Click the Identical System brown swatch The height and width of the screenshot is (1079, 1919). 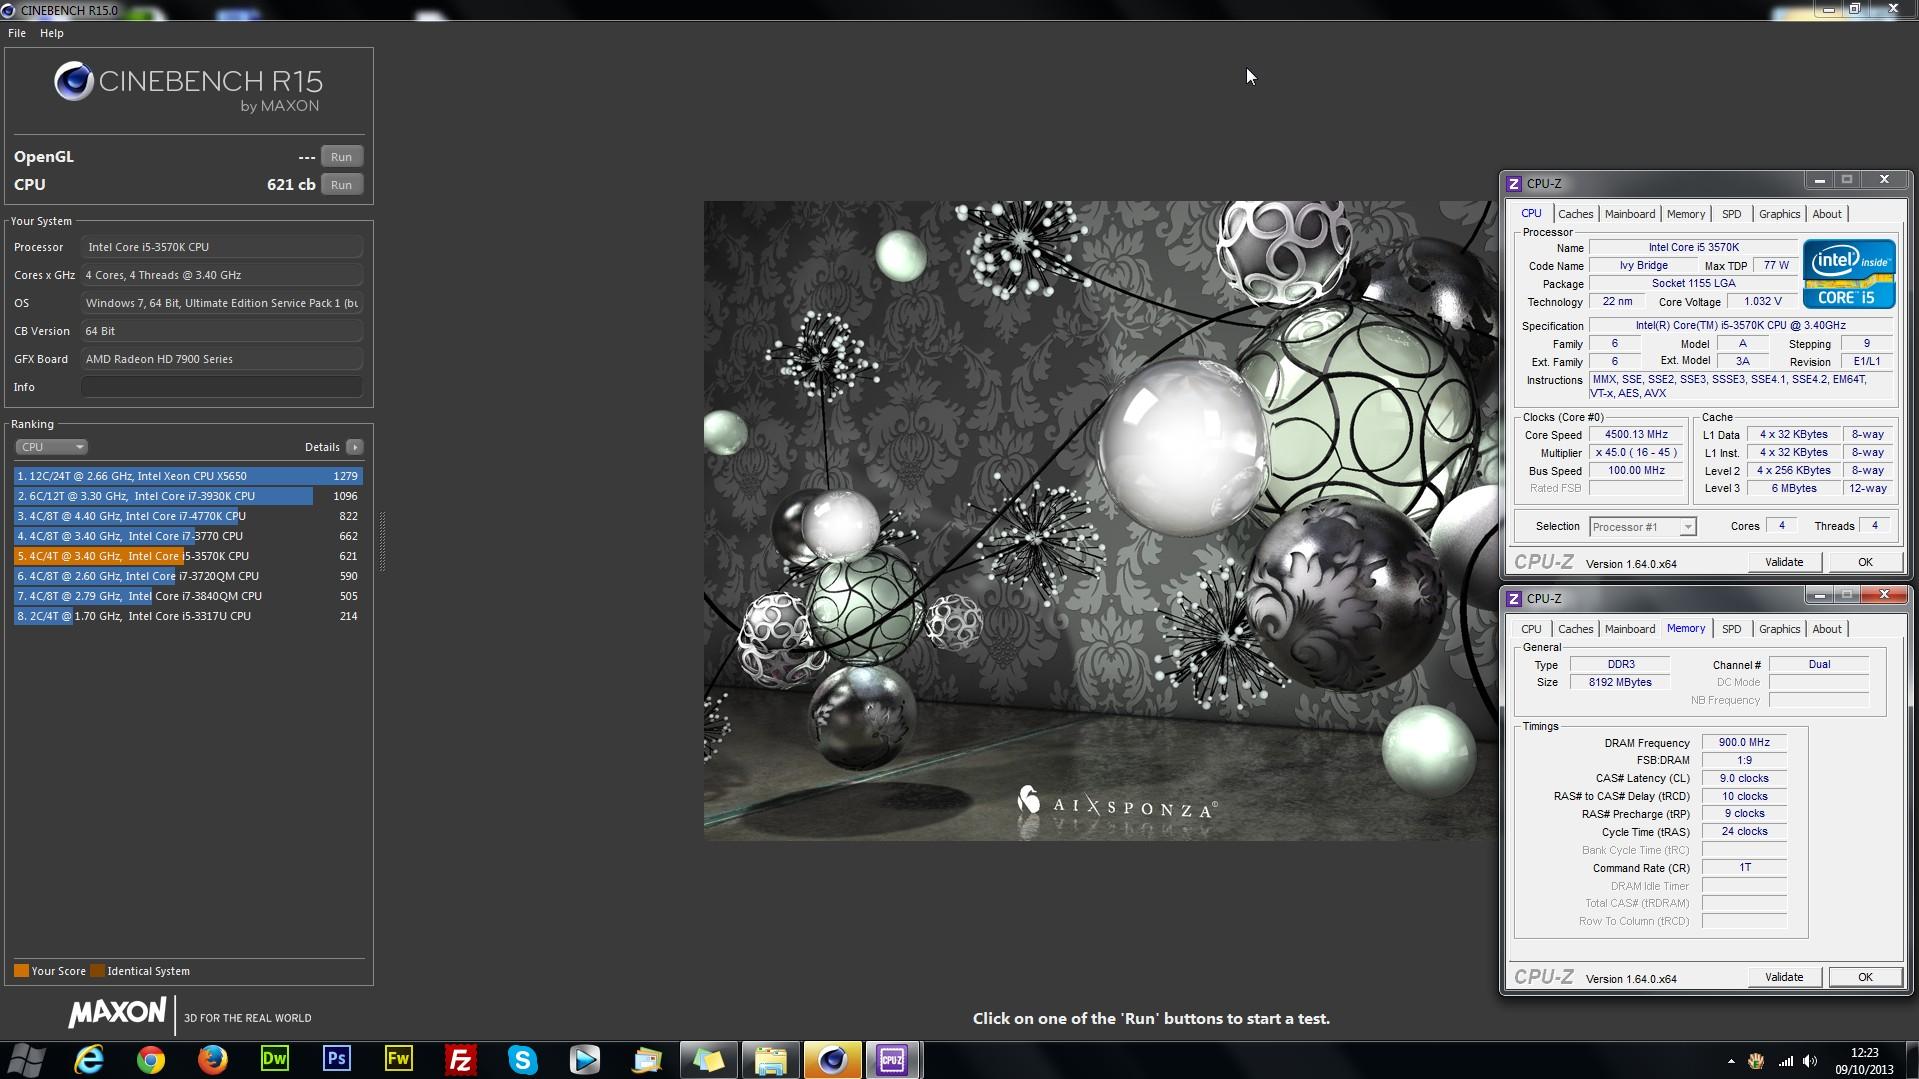[x=97, y=971]
